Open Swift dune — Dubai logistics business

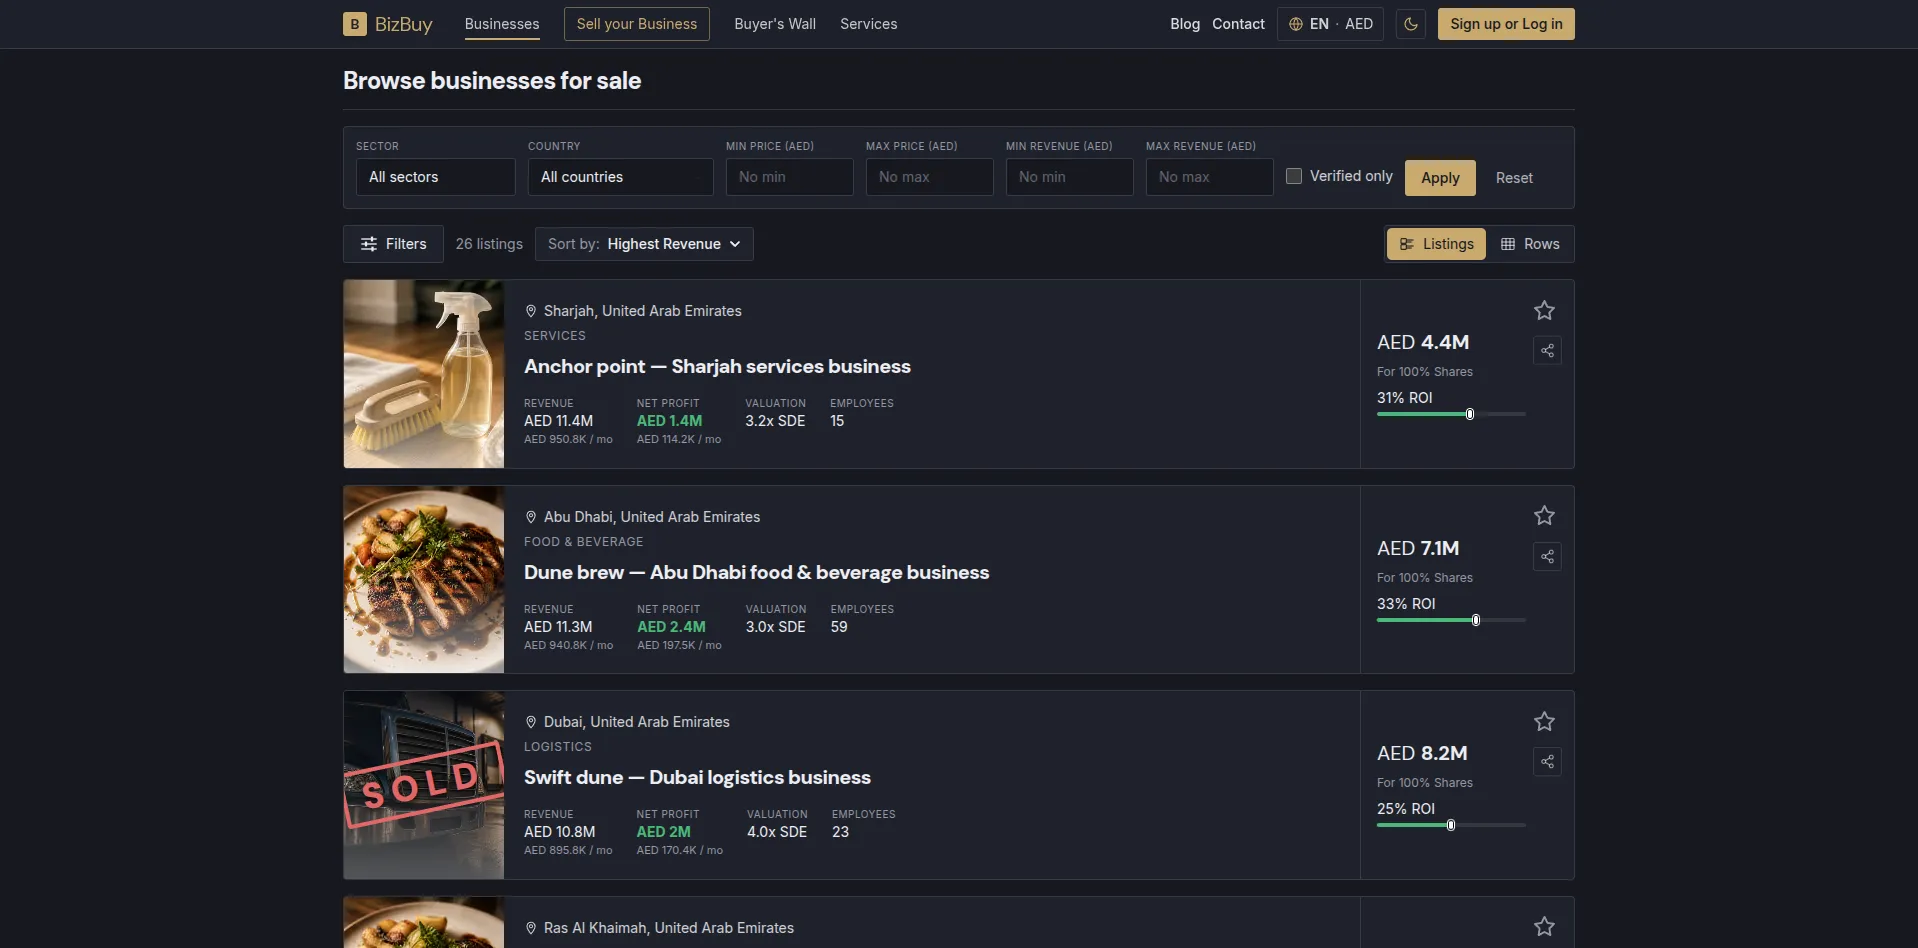697,778
